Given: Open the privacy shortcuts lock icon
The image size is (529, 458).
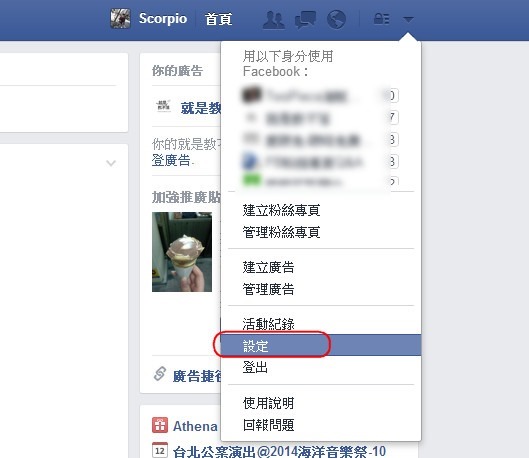Looking at the screenshot, I should [x=382, y=19].
